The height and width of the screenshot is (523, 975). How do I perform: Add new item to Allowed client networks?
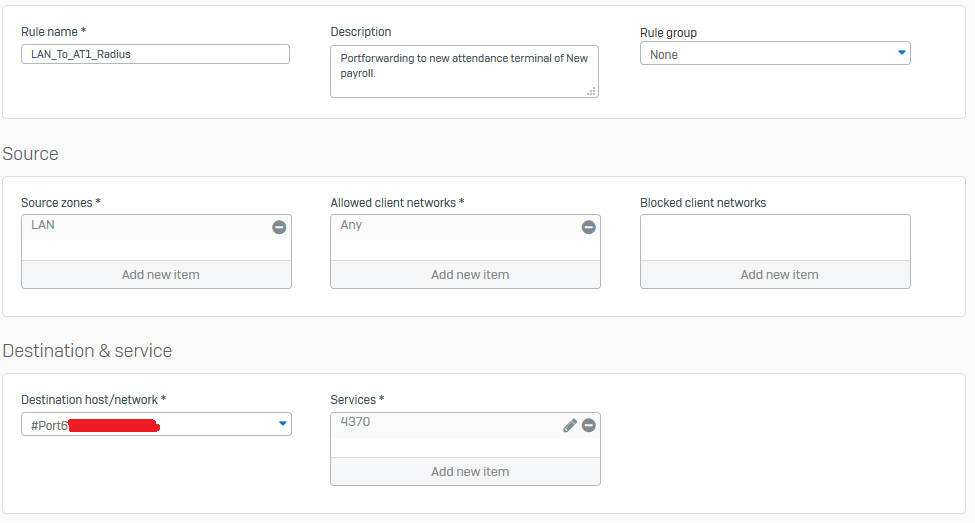click(465, 275)
